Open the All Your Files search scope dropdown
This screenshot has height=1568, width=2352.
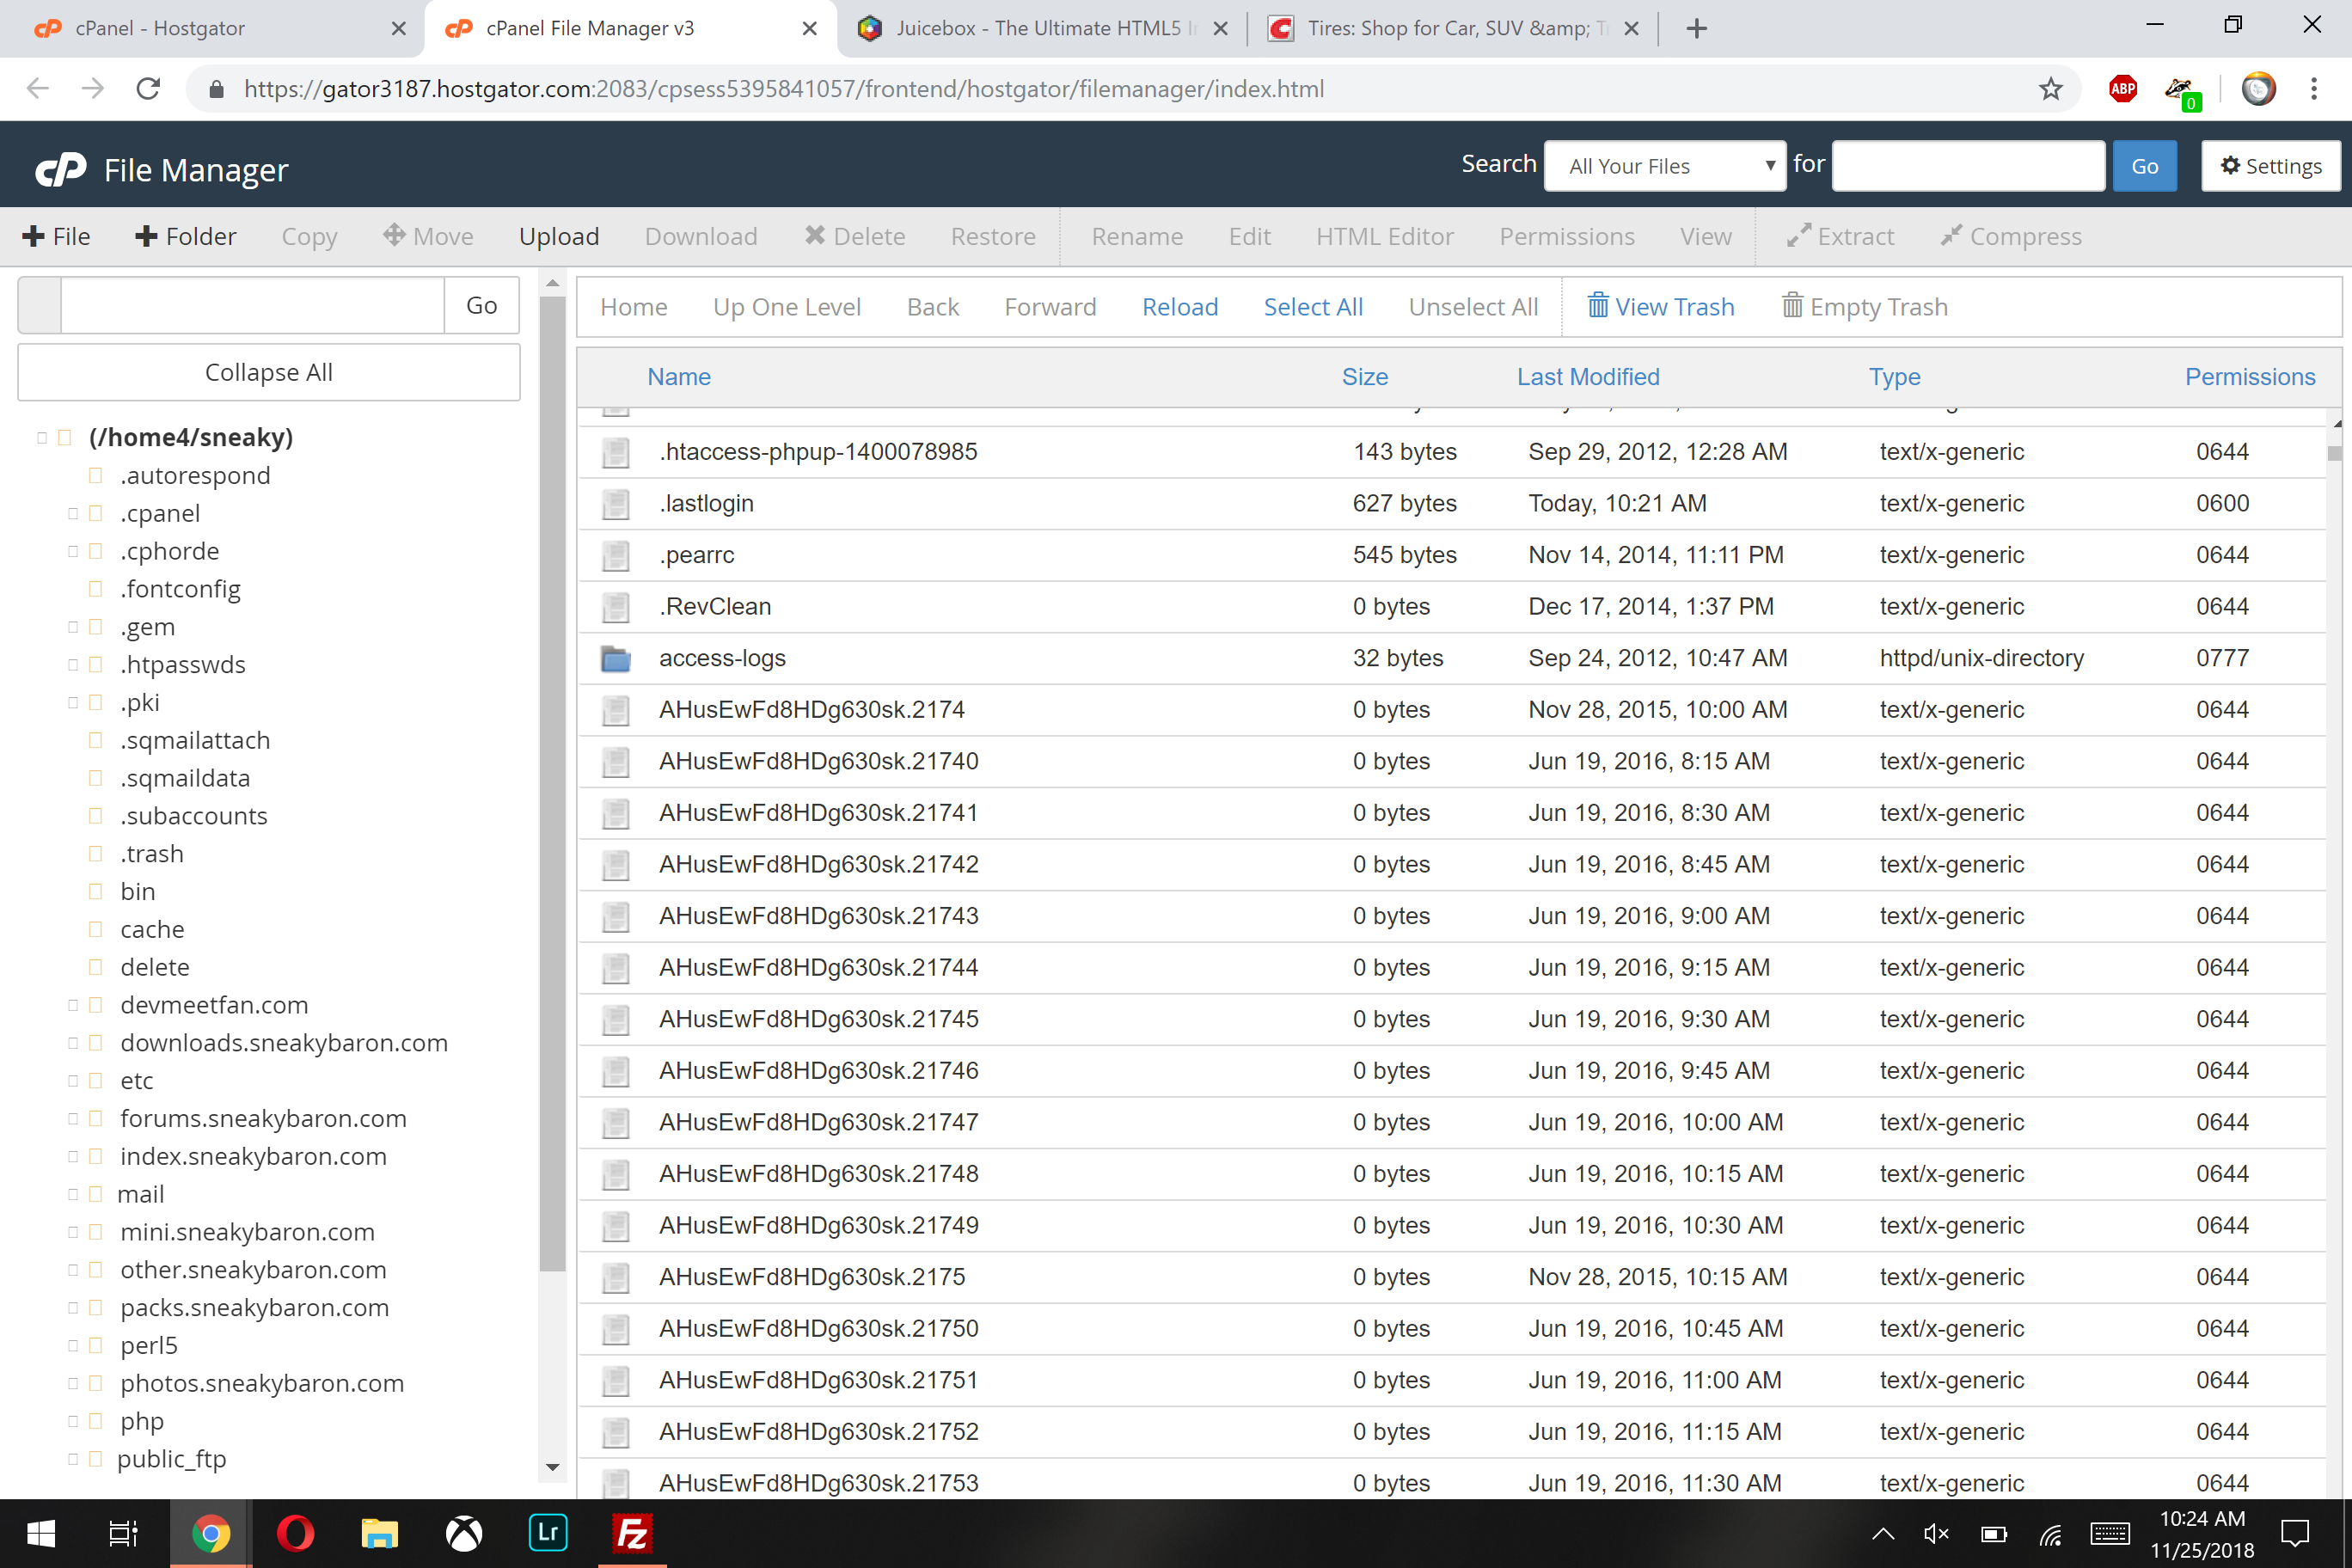point(1665,166)
